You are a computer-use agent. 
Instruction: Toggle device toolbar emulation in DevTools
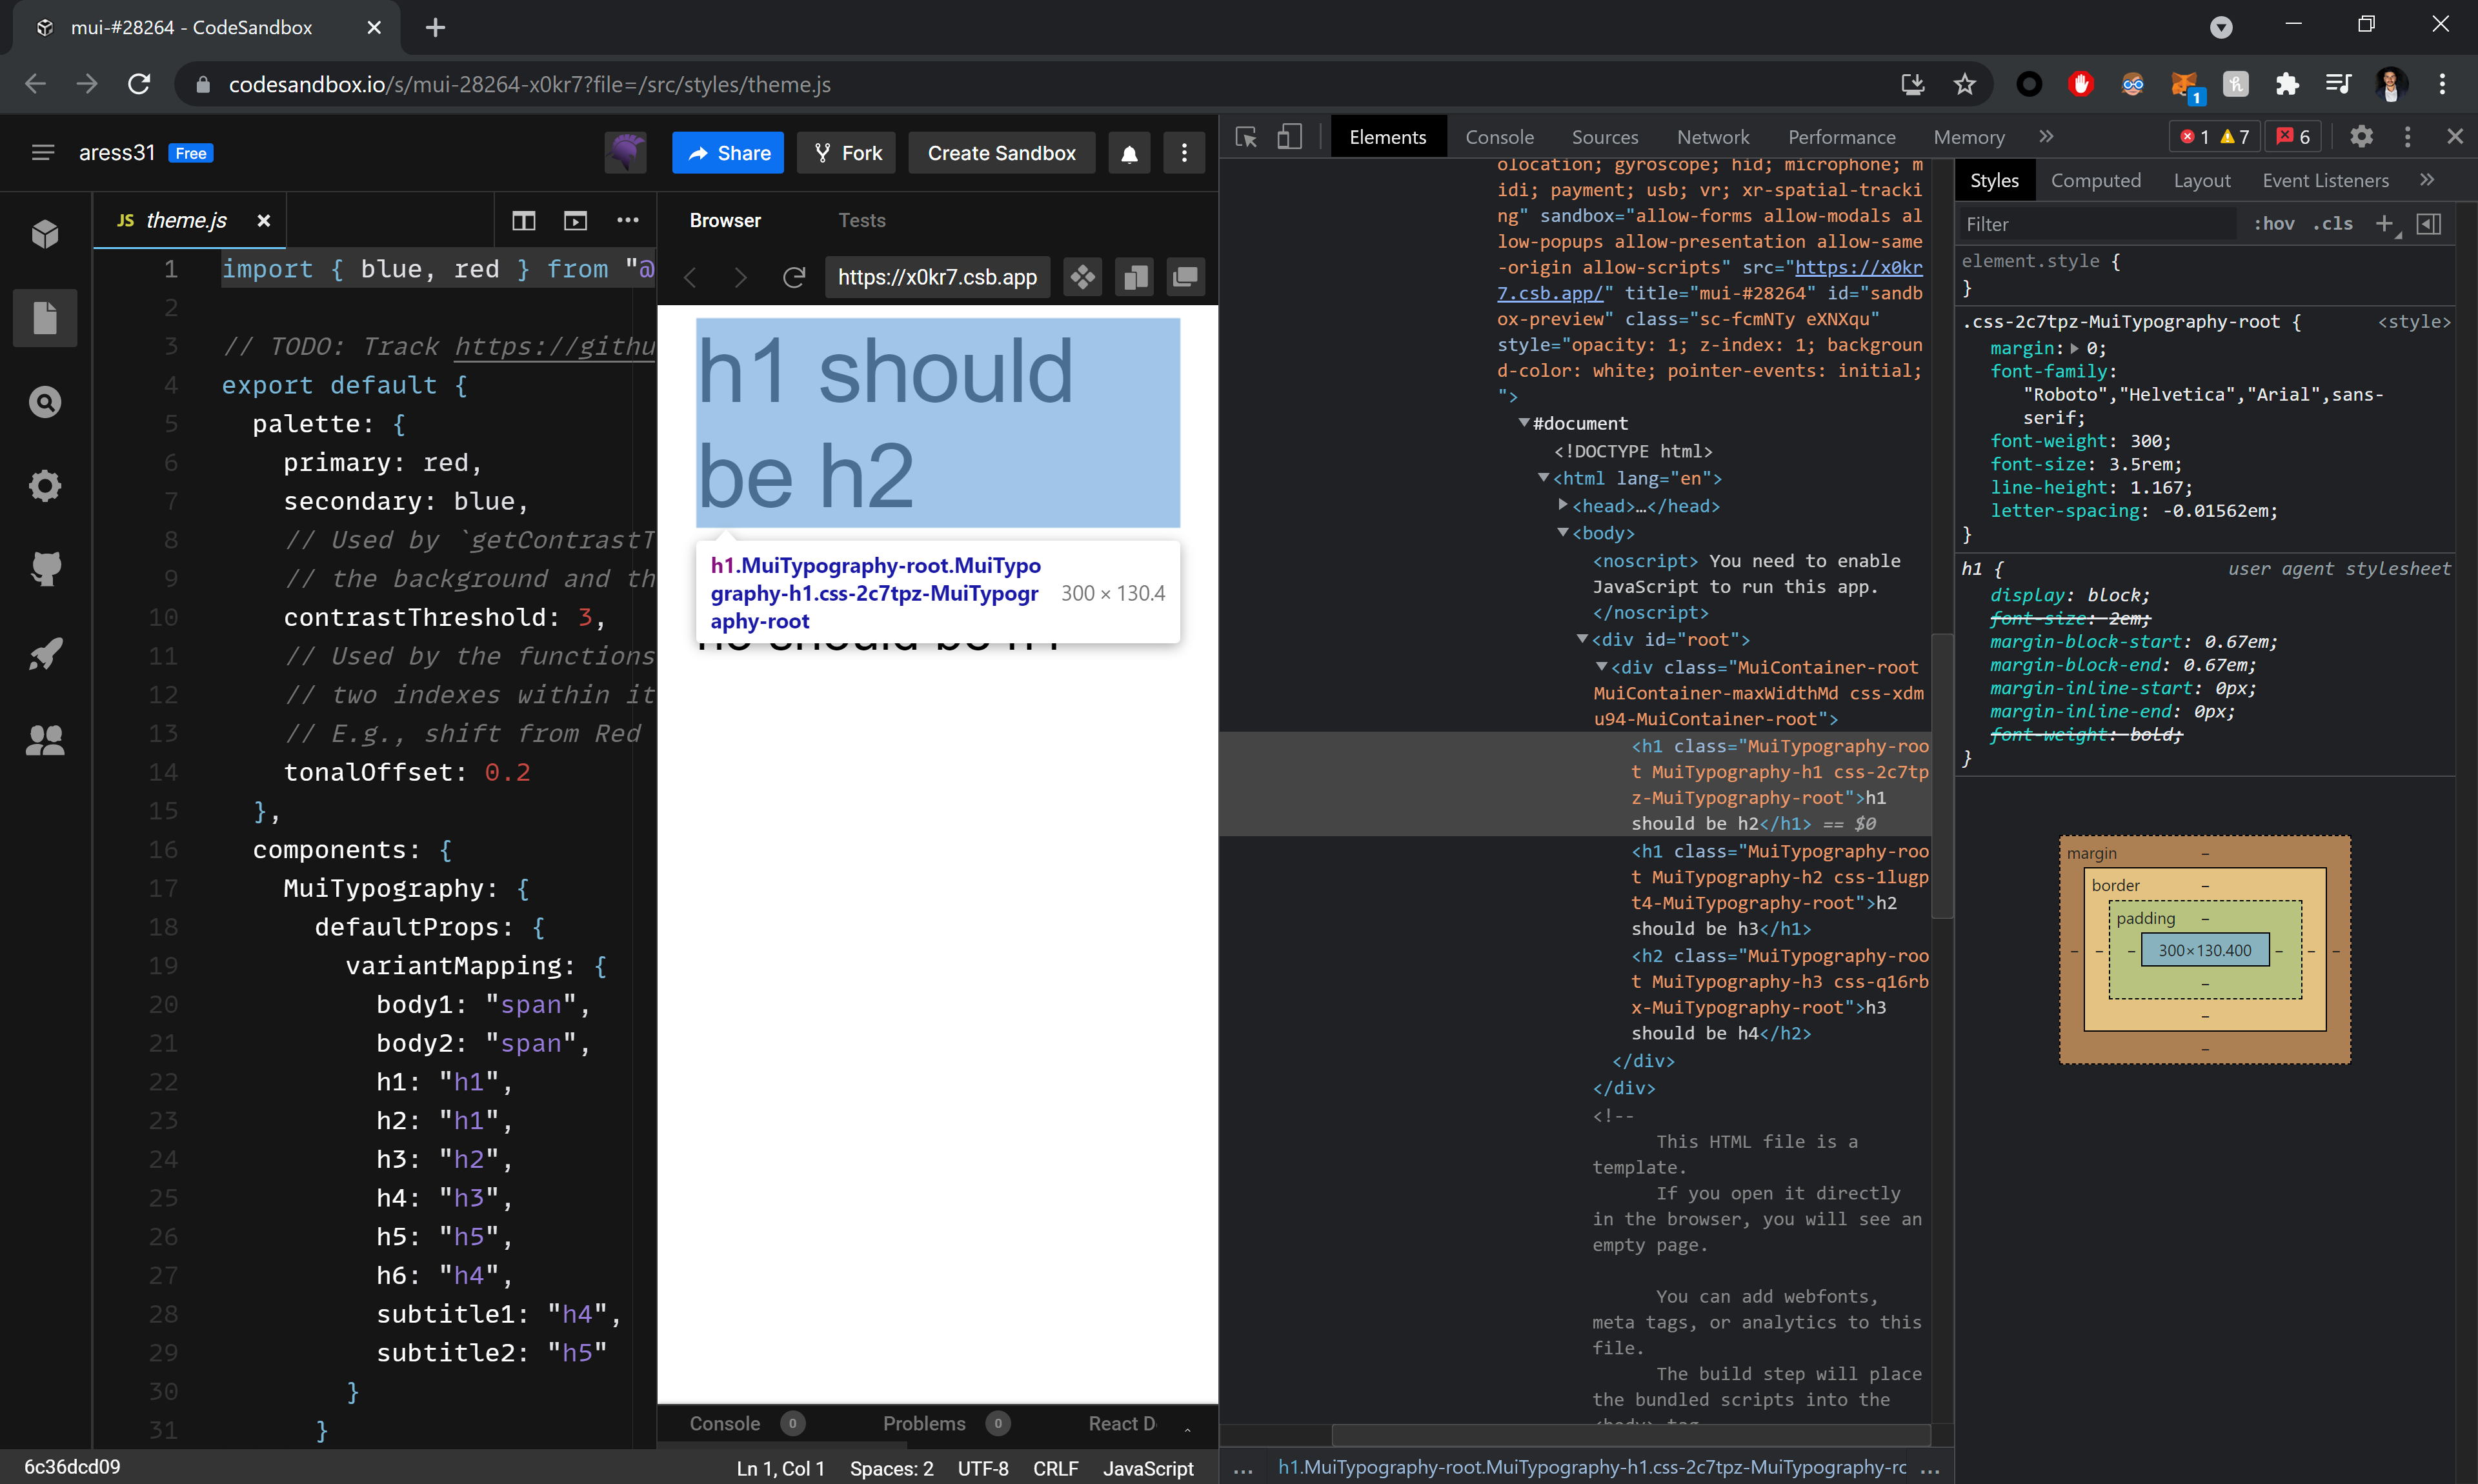[x=1290, y=136]
